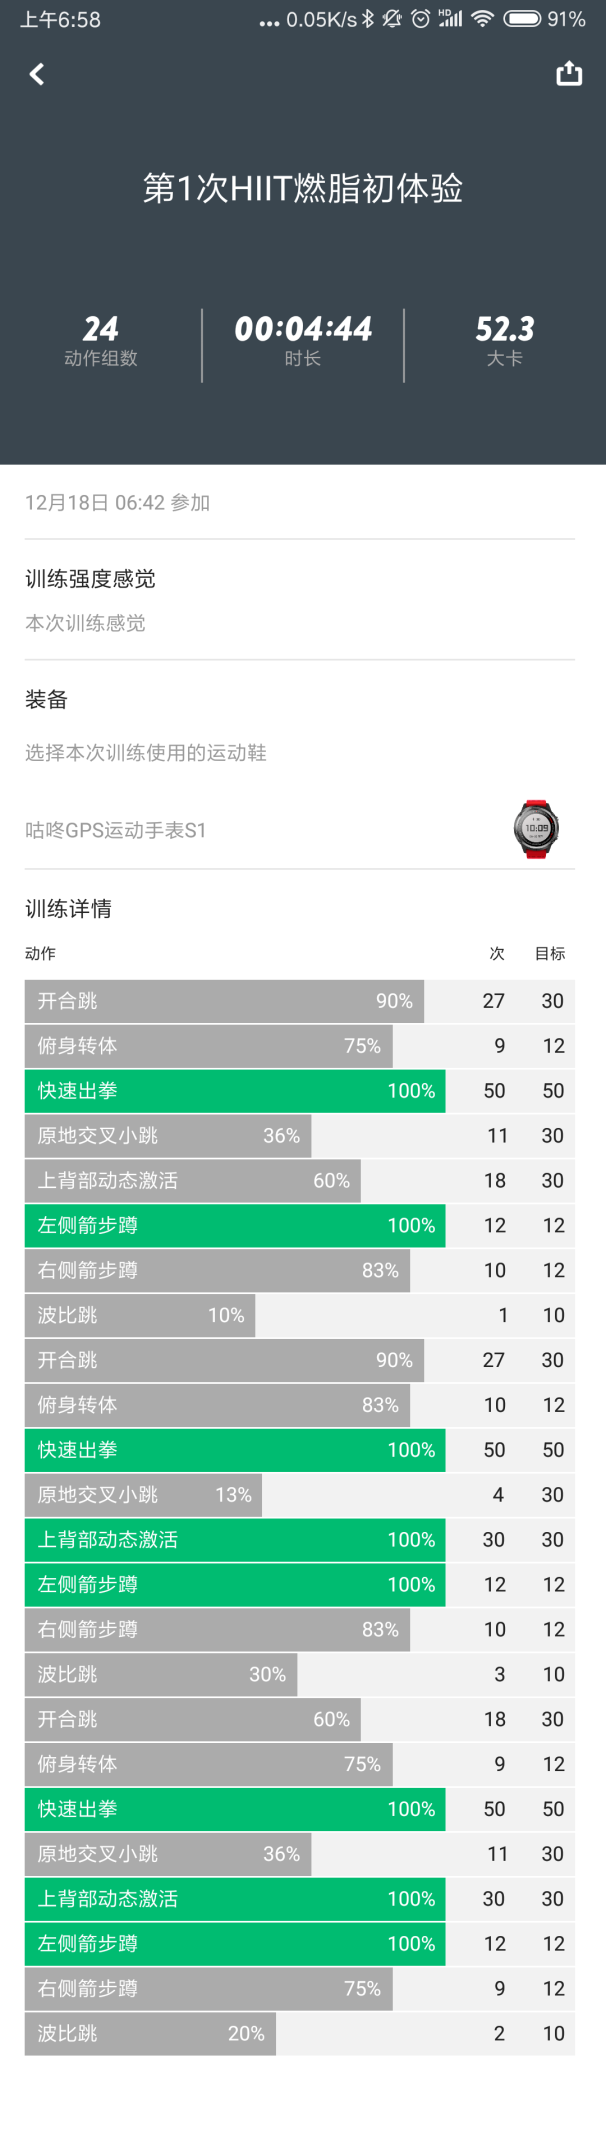Select 选择本次训练使用的运动鞋 option
Viewport: 606px width, 2133px height.
pyautogui.click(x=146, y=753)
